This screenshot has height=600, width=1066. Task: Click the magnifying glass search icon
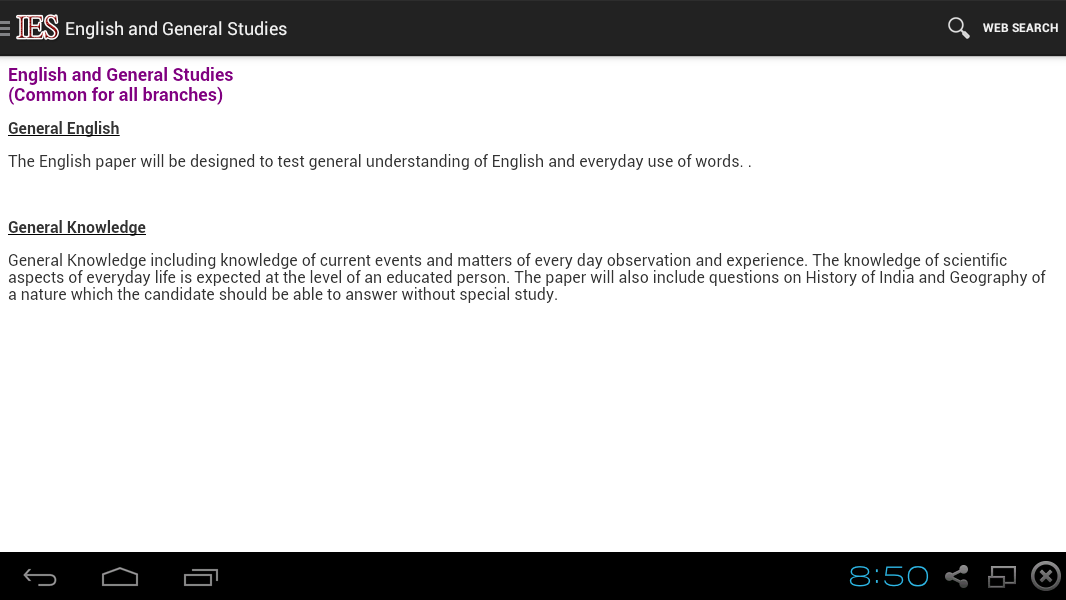click(x=959, y=28)
